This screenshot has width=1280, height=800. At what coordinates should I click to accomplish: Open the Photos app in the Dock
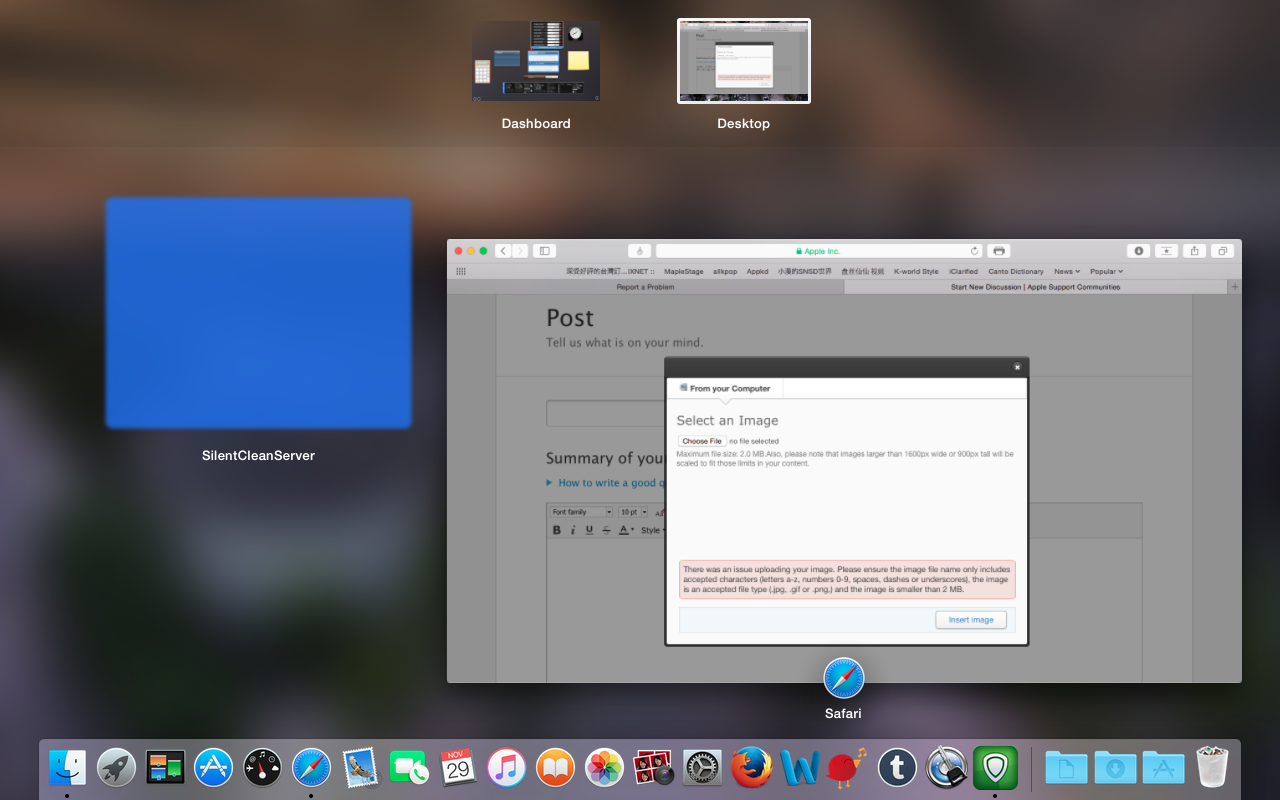605,768
